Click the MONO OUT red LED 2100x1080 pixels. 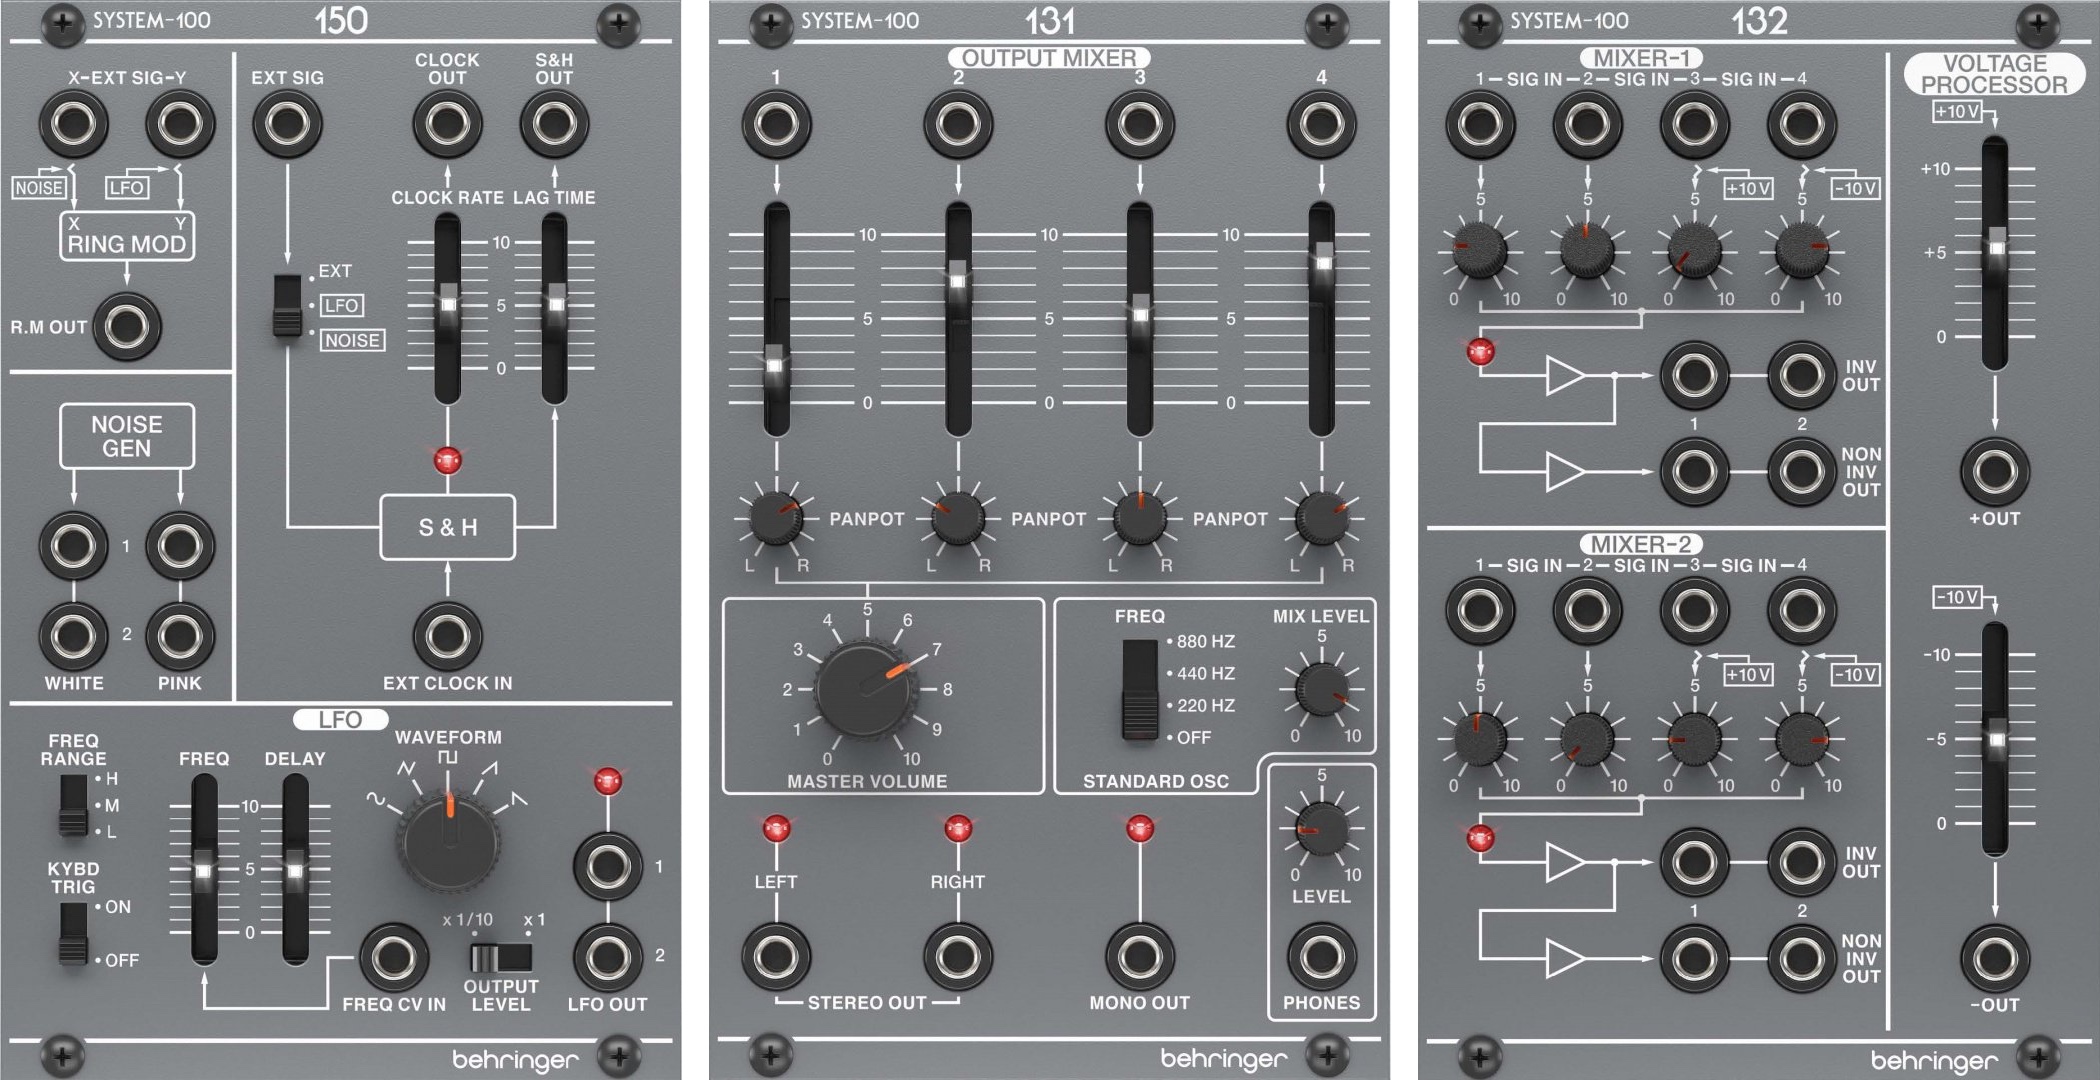(x=1139, y=828)
